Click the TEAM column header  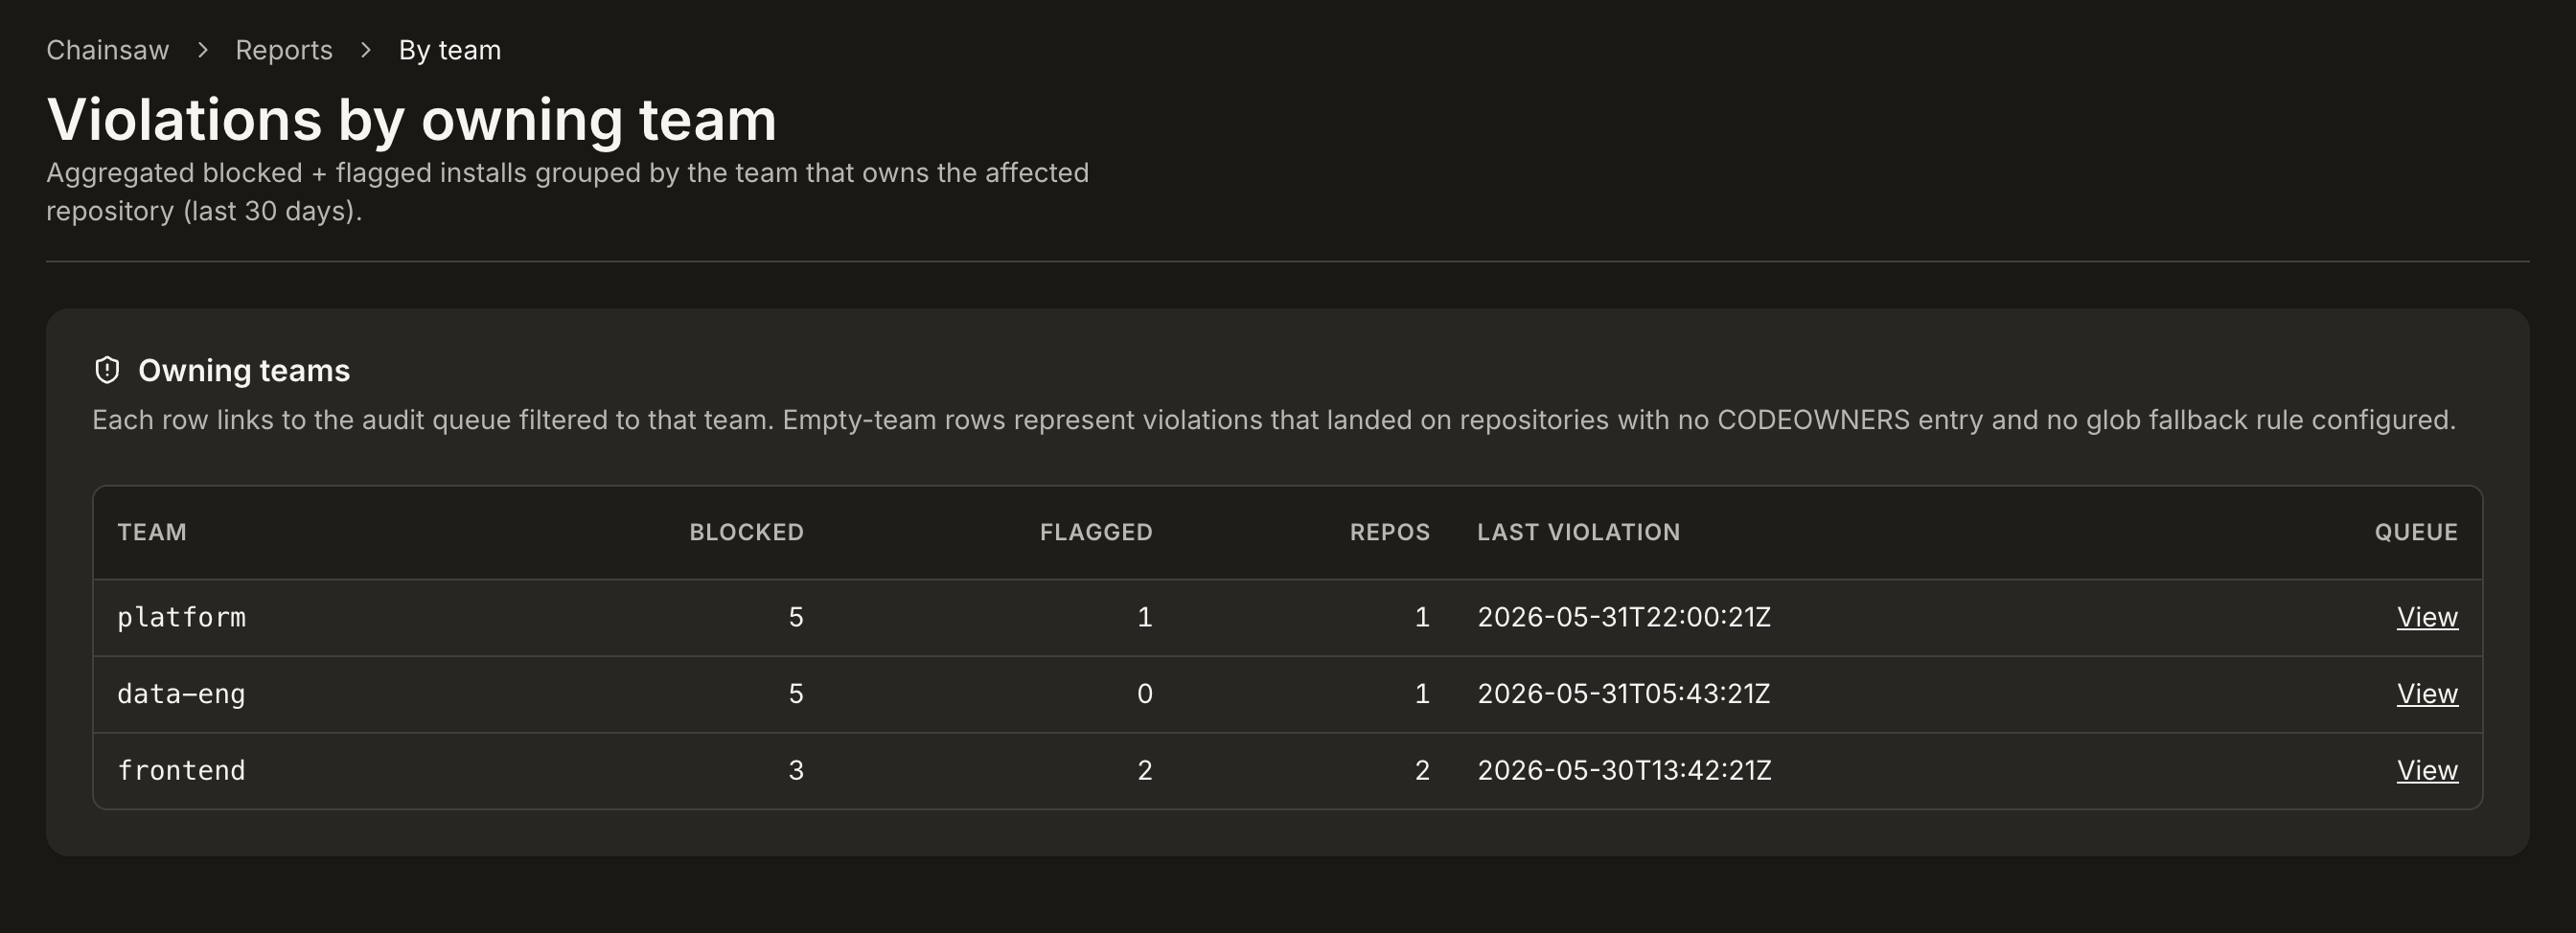tap(152, 532)
